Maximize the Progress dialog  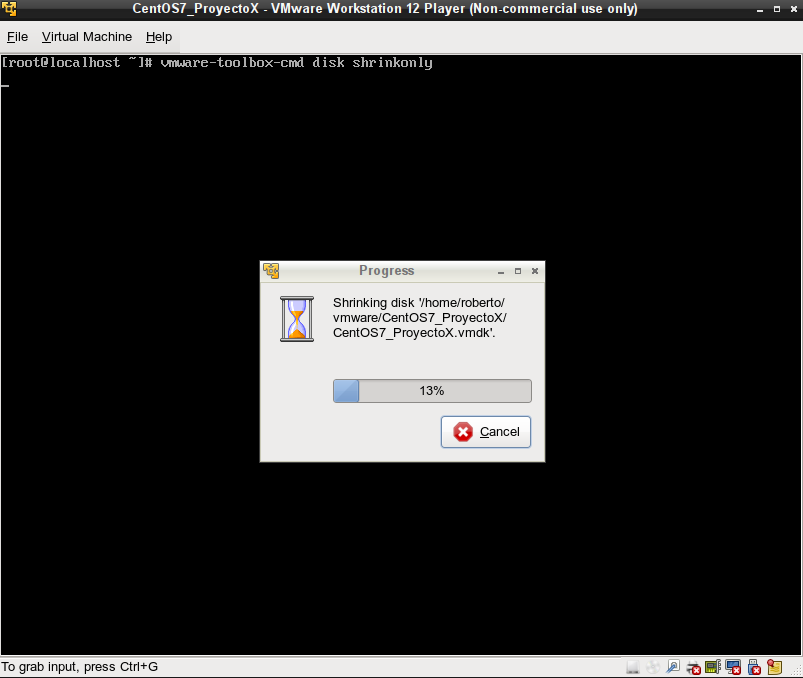(518, 271)
